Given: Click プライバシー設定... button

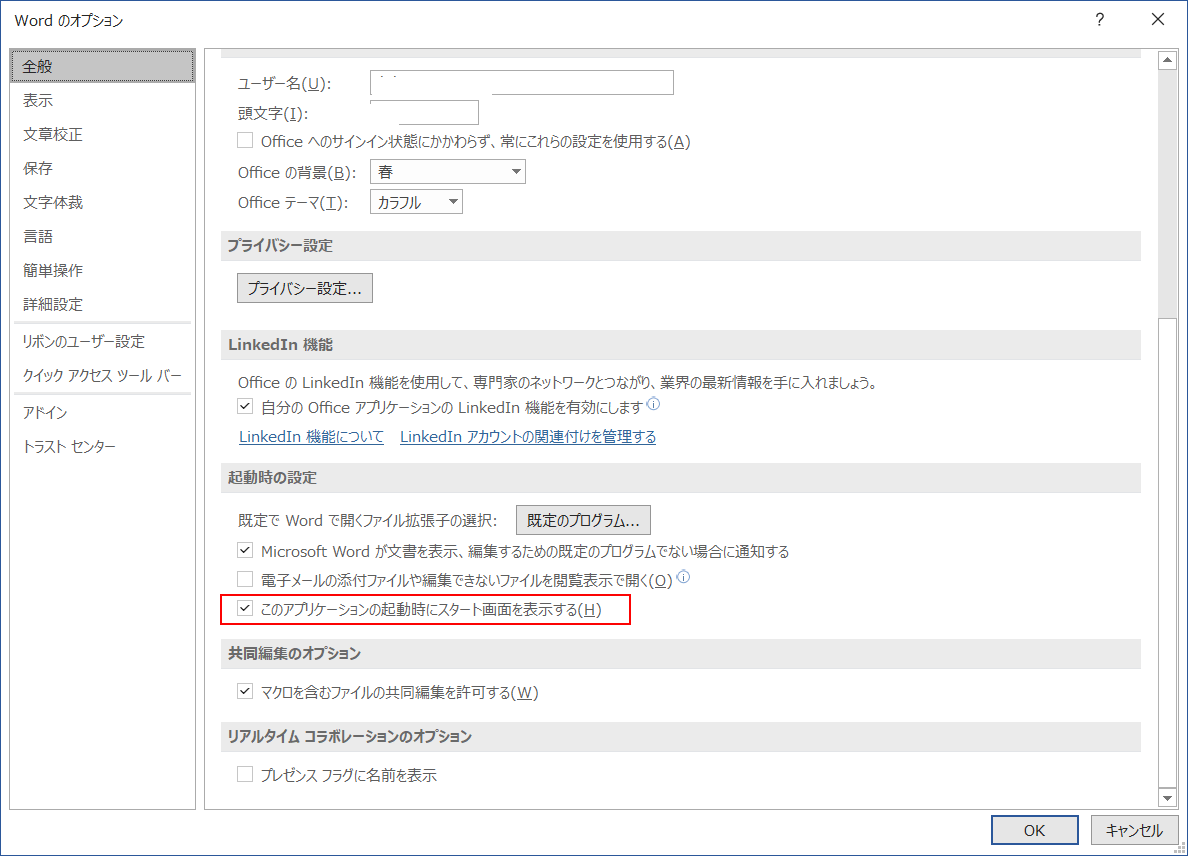Looking at the screenshot, I should pos(305,289).
